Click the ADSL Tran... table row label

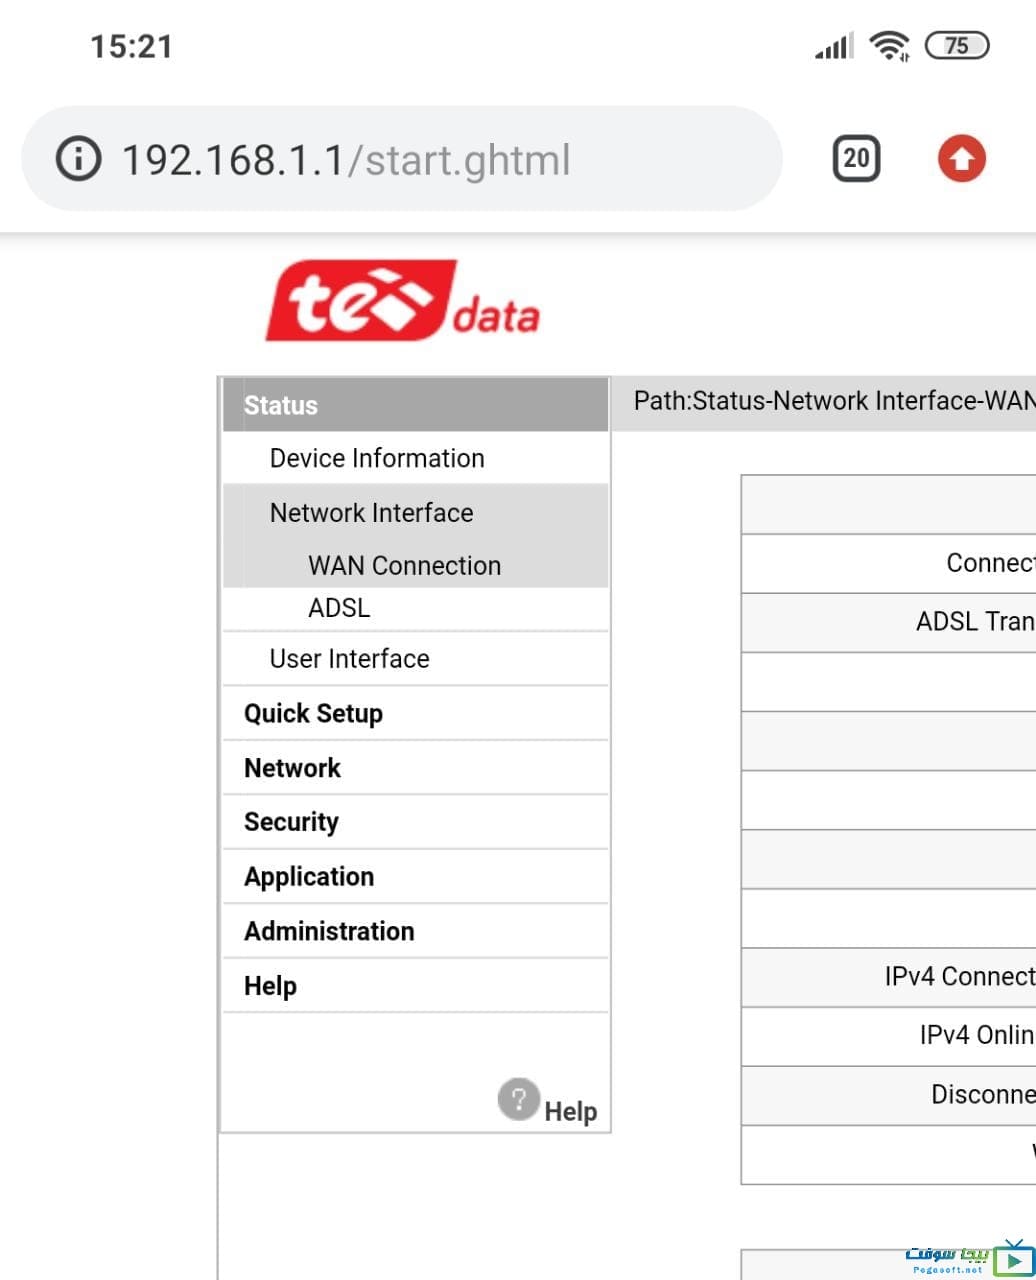(975, 621)
